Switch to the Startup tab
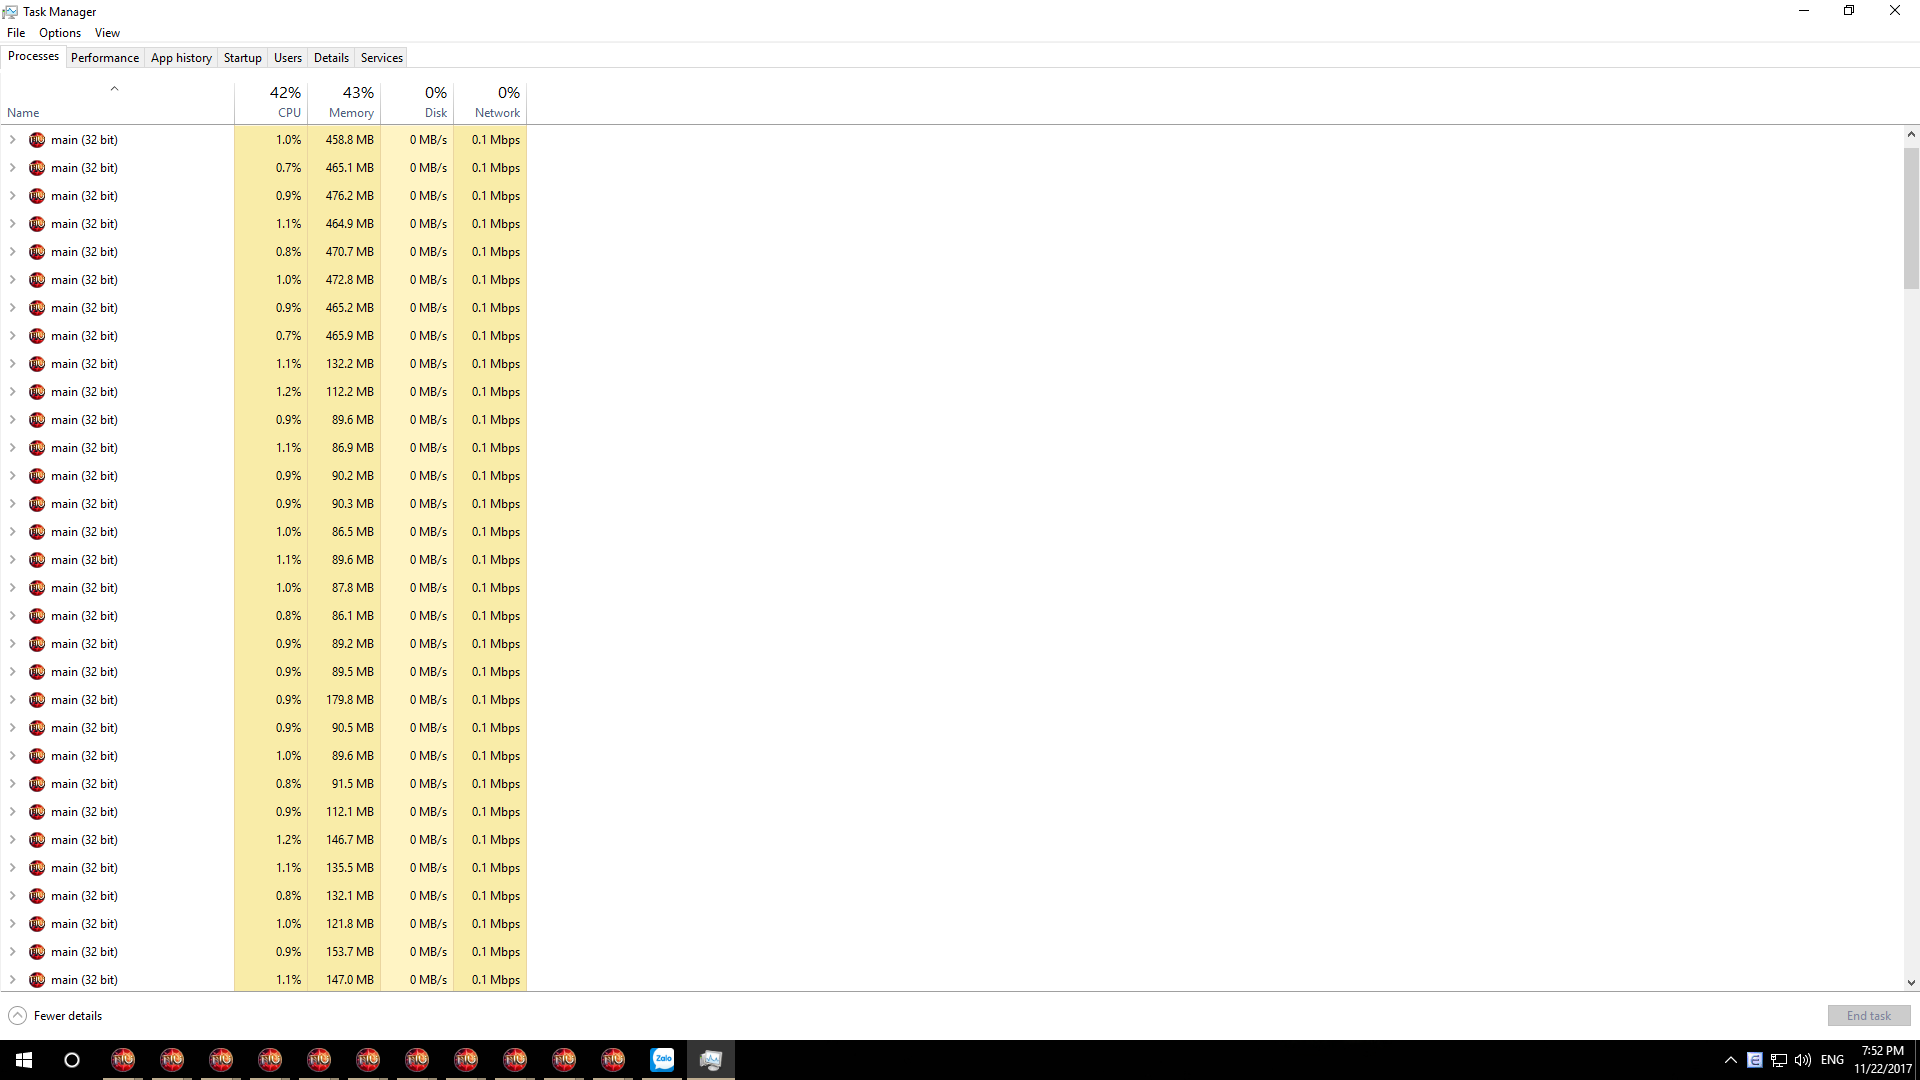The height and width of the screenshot is (1080, 1920). (x=242, y=58)
